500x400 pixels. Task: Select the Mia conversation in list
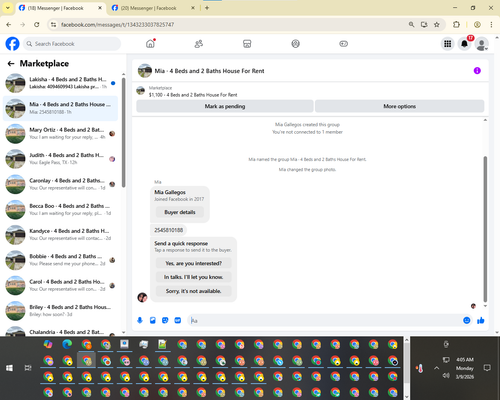click(61, 108)
